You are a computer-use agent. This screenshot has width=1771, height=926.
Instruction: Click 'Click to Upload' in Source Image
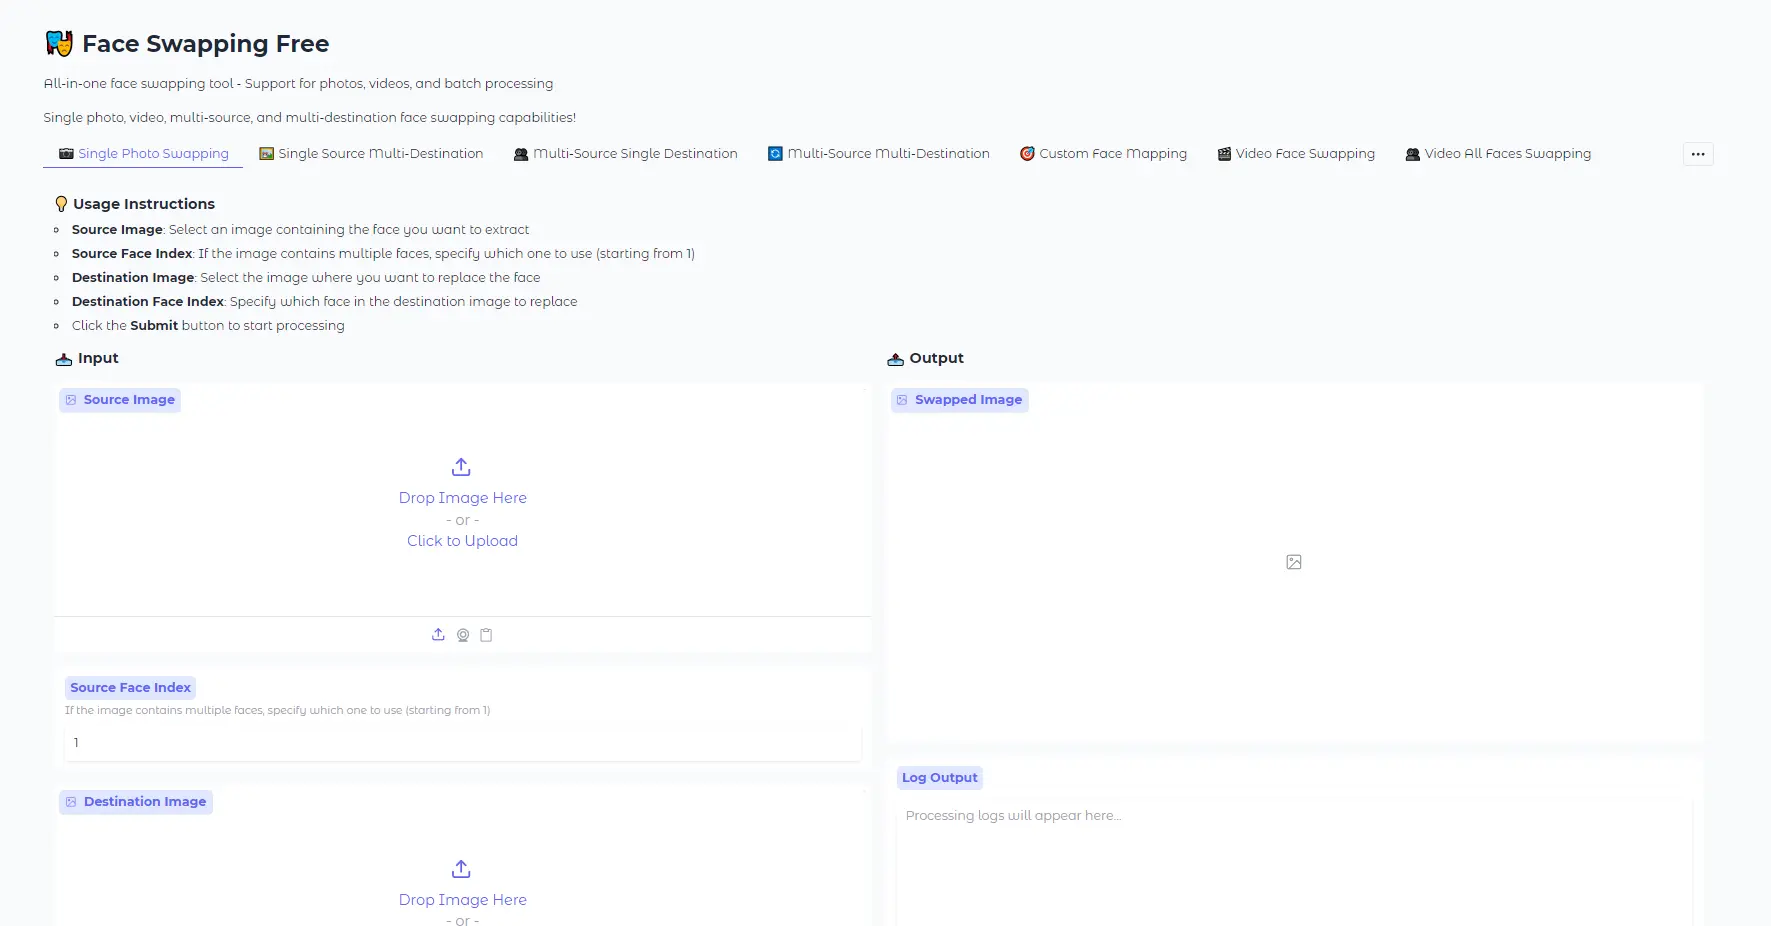click(x=462, y=541)
